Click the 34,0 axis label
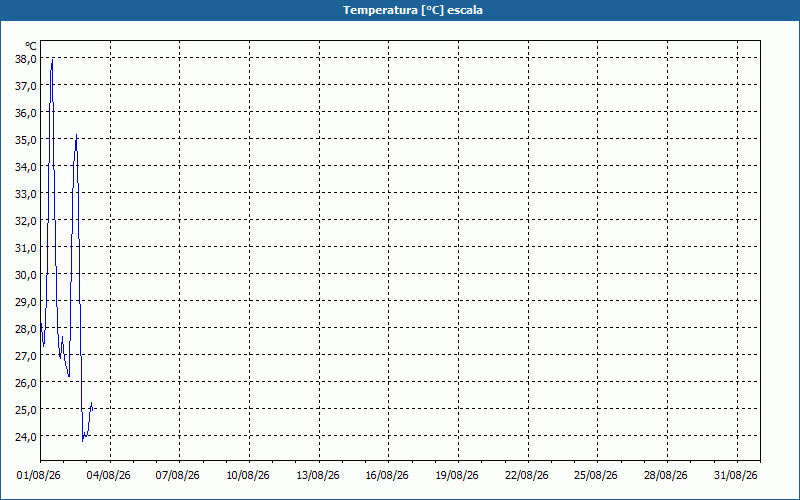This screenshot has height=500, width=800. [26, 167]
